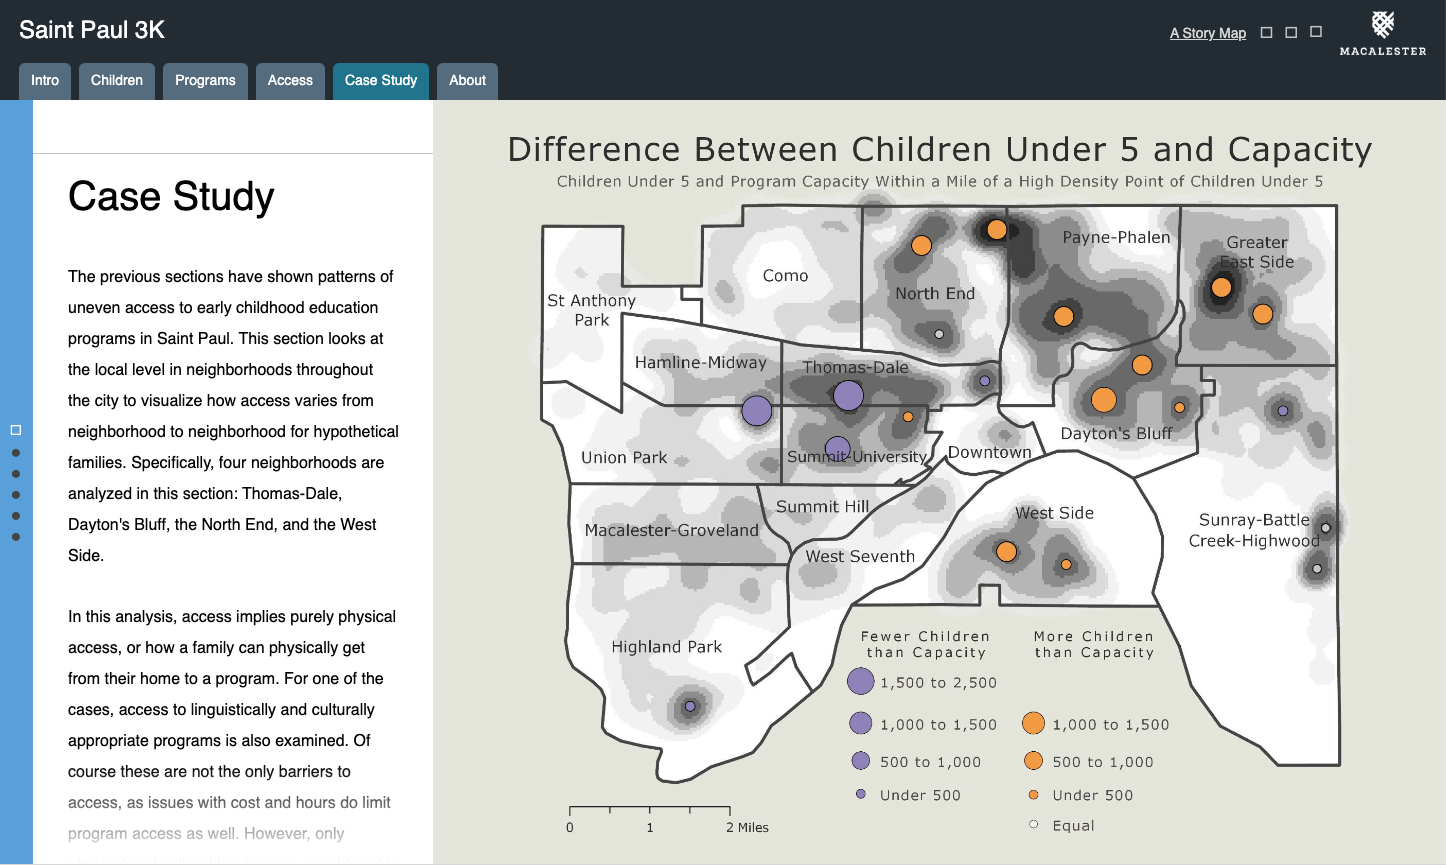This screenshot has height=865, width=1446.
Task: Click the share icon nearest the Macalester logo
Action: 1316,32
